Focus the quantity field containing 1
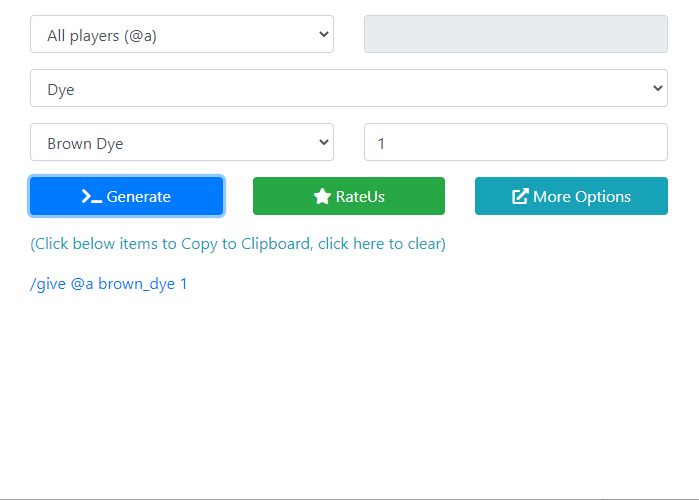Viewport: 699px width, 500px height. pos(515,143)
